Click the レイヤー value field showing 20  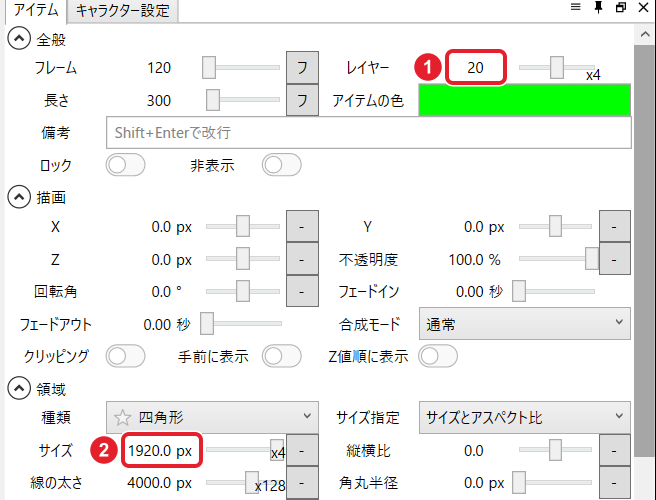(x=476, y=67)
